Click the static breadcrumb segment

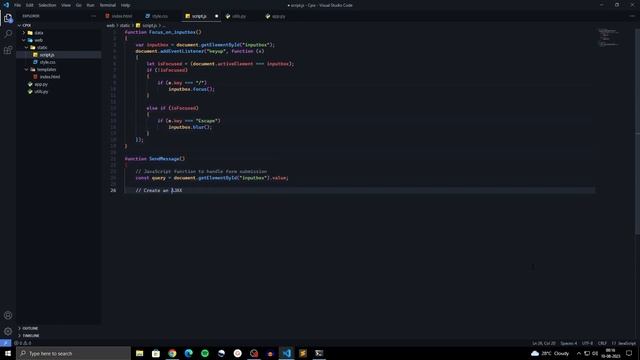(x=124, y=25)
